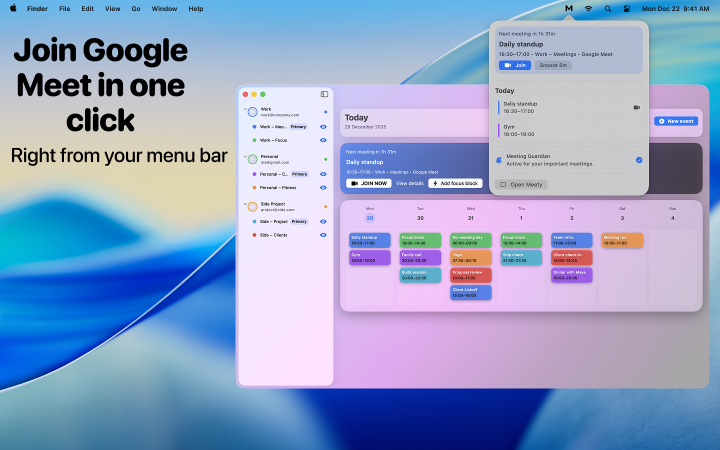Open the Window menu
This screenshot has width=720, height=450.
pos(164,8)
